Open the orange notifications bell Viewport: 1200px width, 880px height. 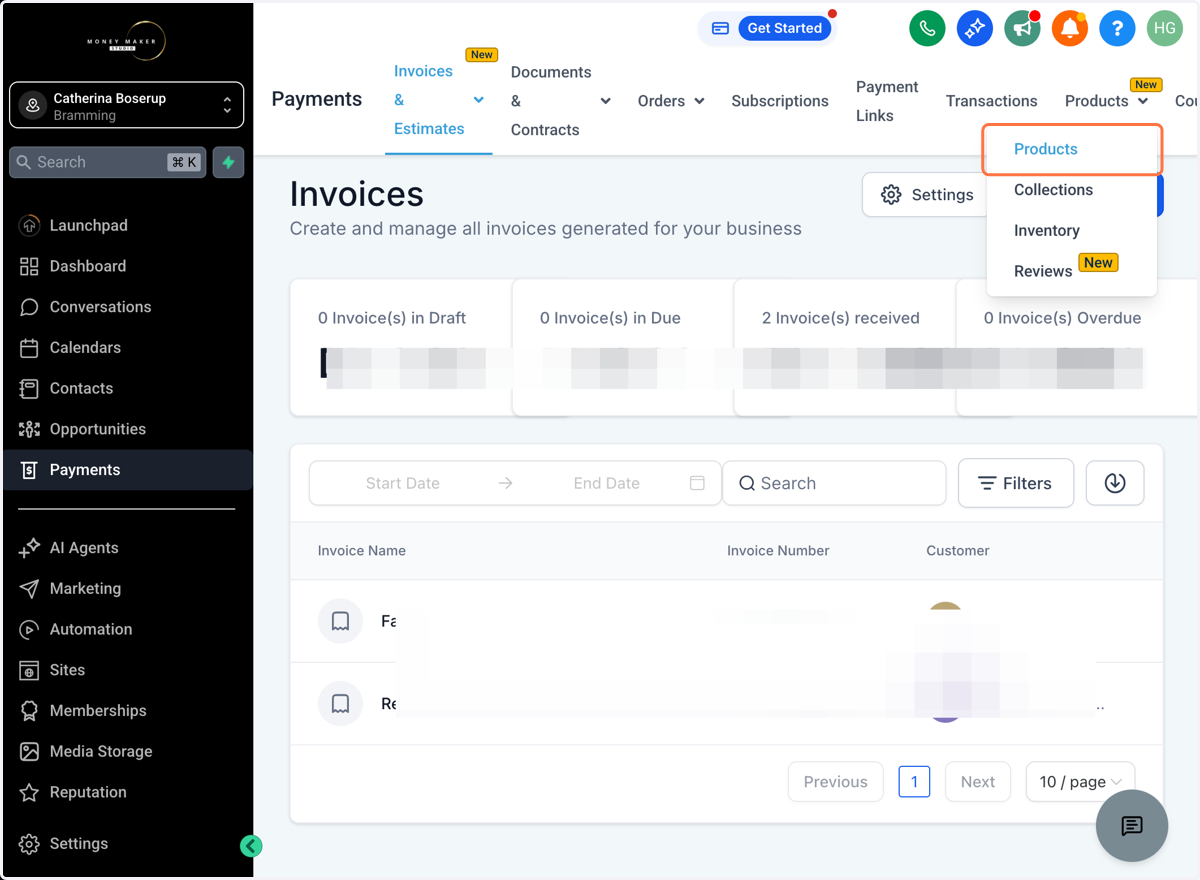(x=1069, y=29)
